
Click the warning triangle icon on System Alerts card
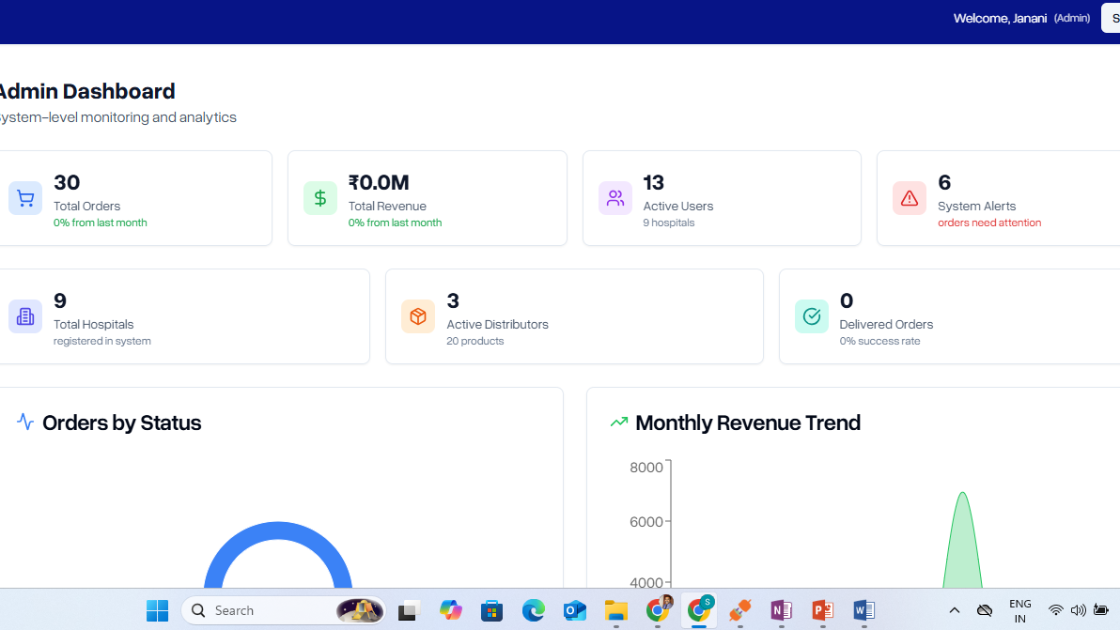pyautogui.click(x=909, y=198)
